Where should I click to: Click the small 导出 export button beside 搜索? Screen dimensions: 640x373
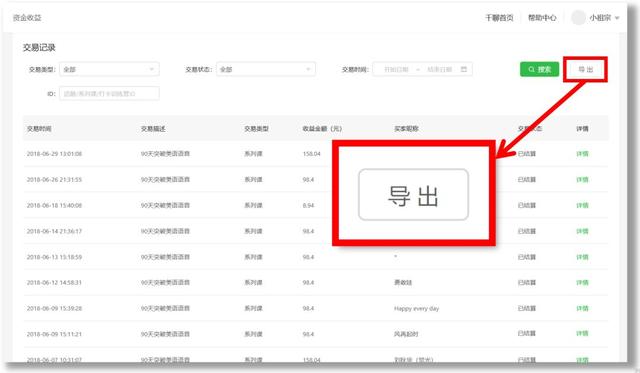click(585, 69)
